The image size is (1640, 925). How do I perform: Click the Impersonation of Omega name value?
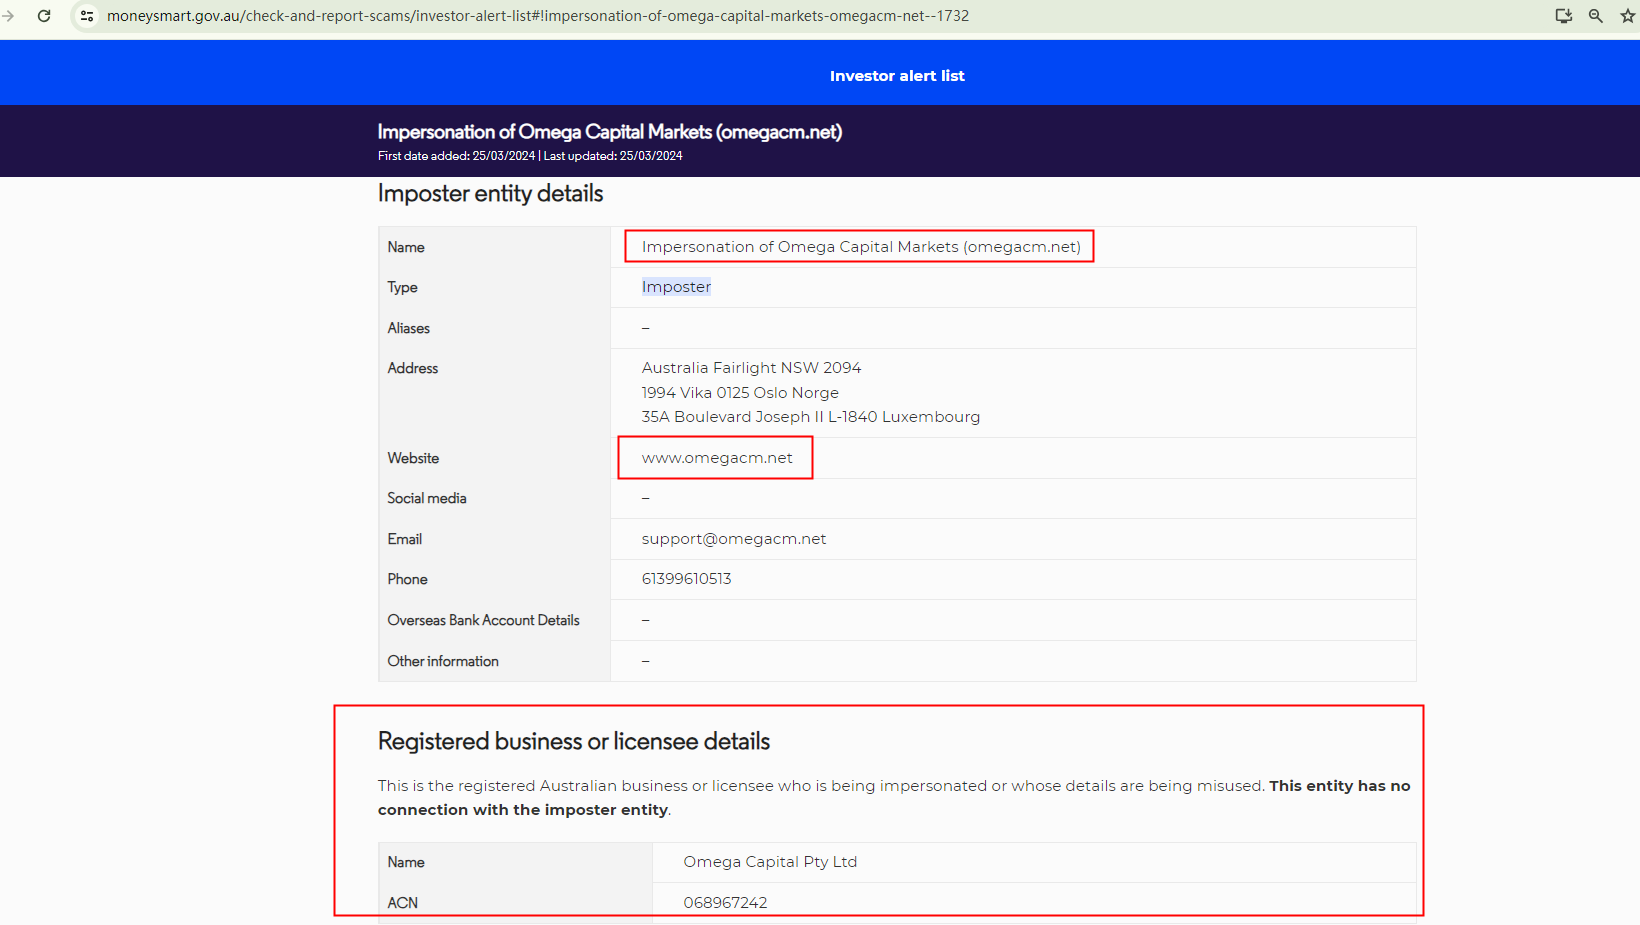pyautogui.click(x=860, y=247)
